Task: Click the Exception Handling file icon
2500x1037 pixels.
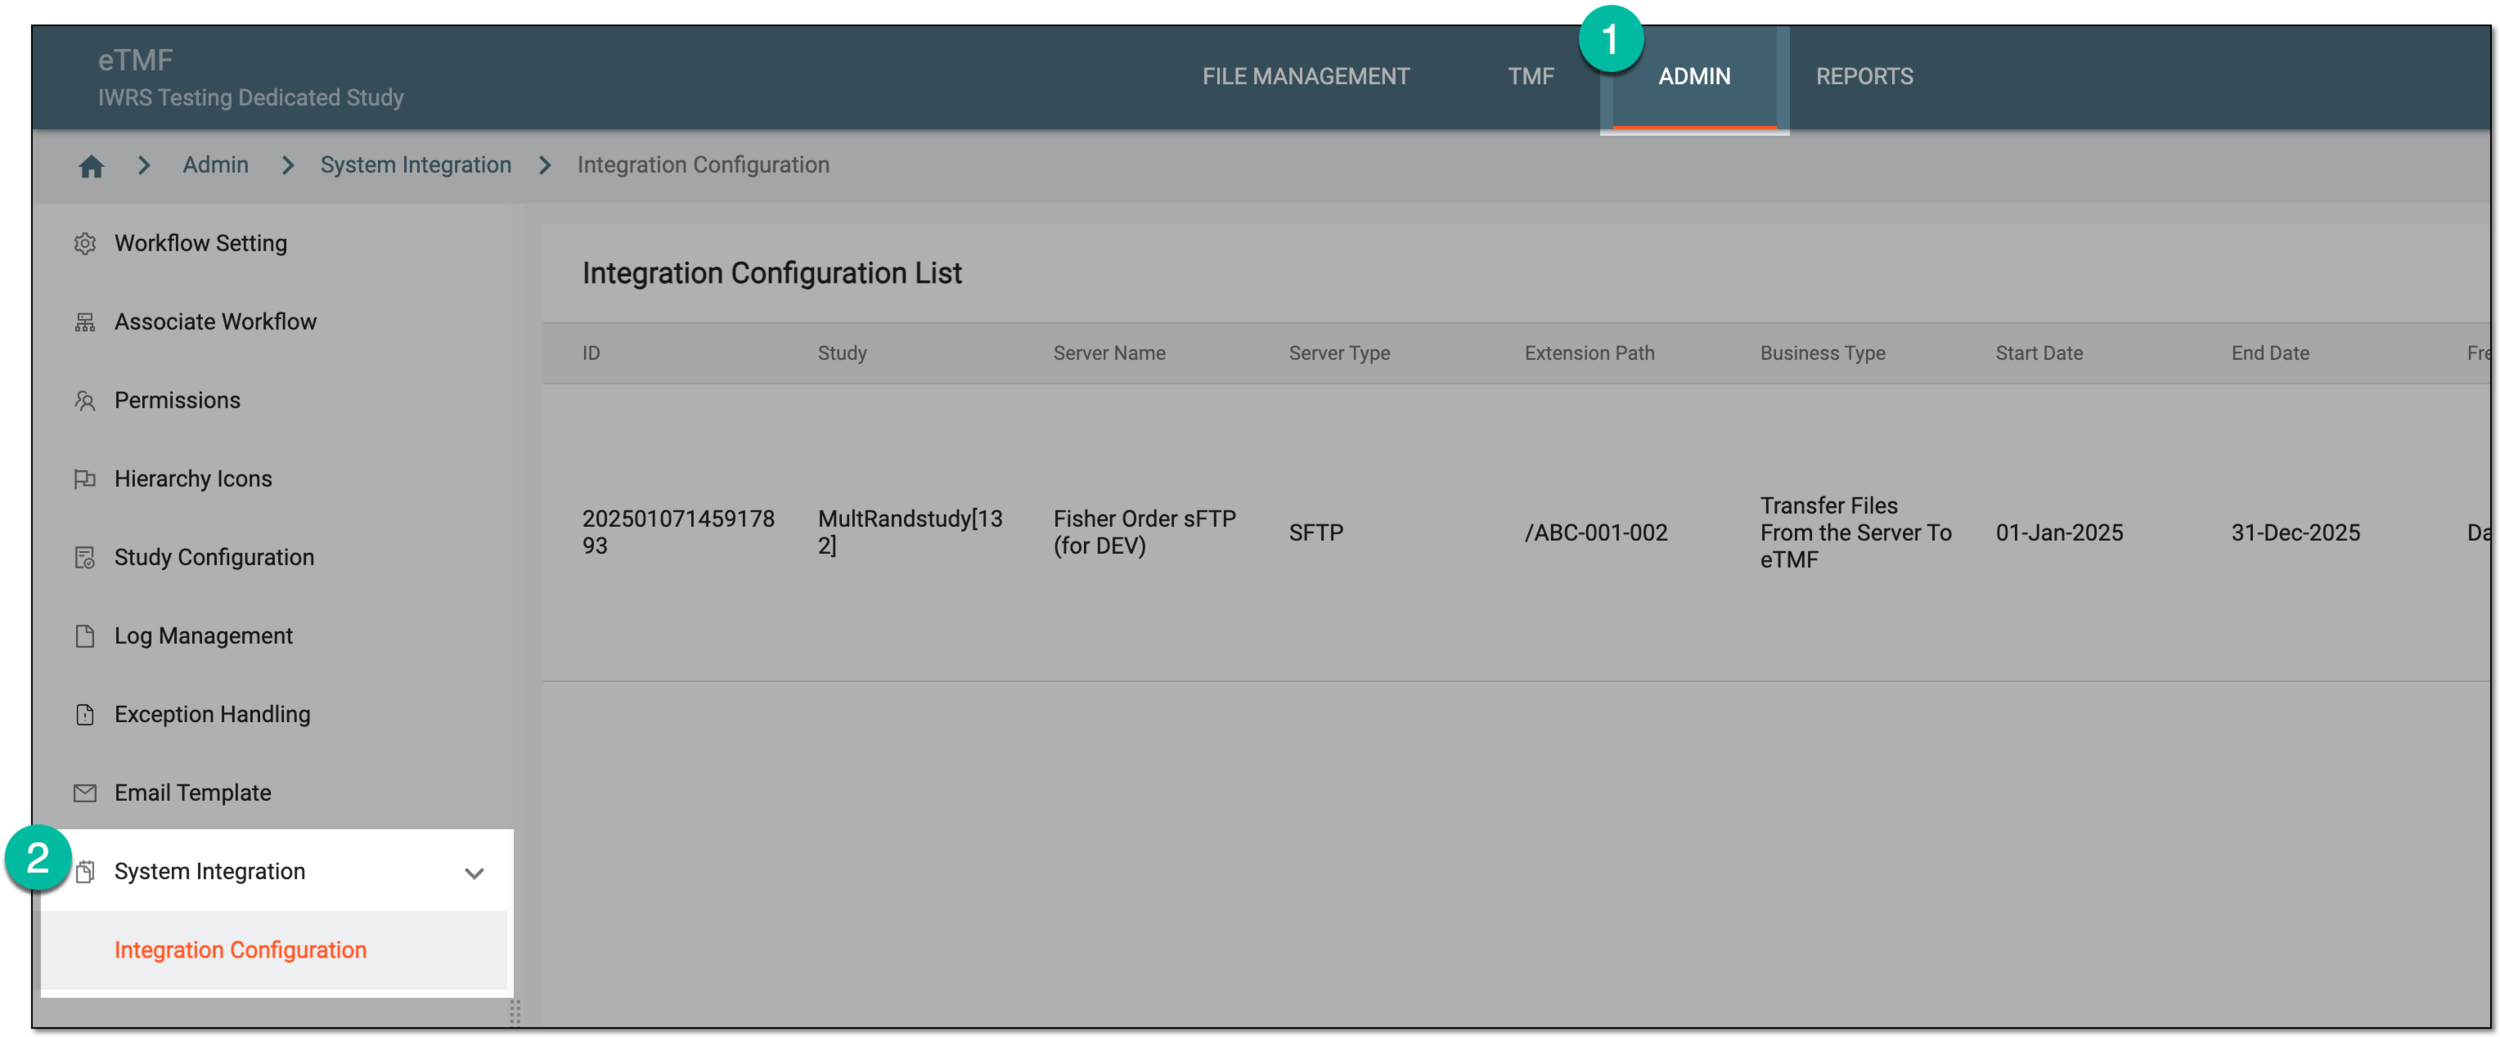Action: click(85, 714)
